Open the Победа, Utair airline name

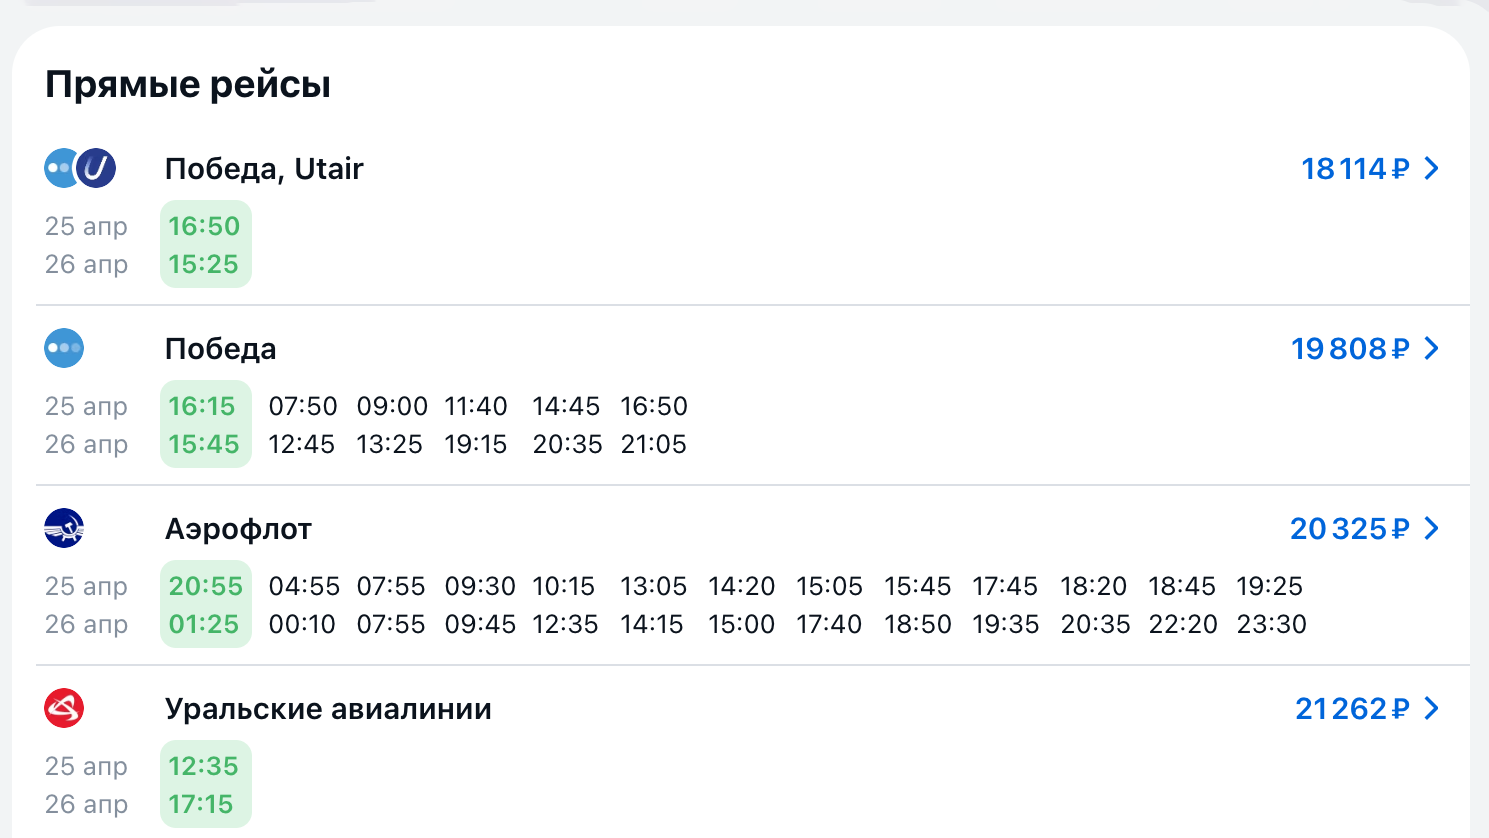(264, 169)
